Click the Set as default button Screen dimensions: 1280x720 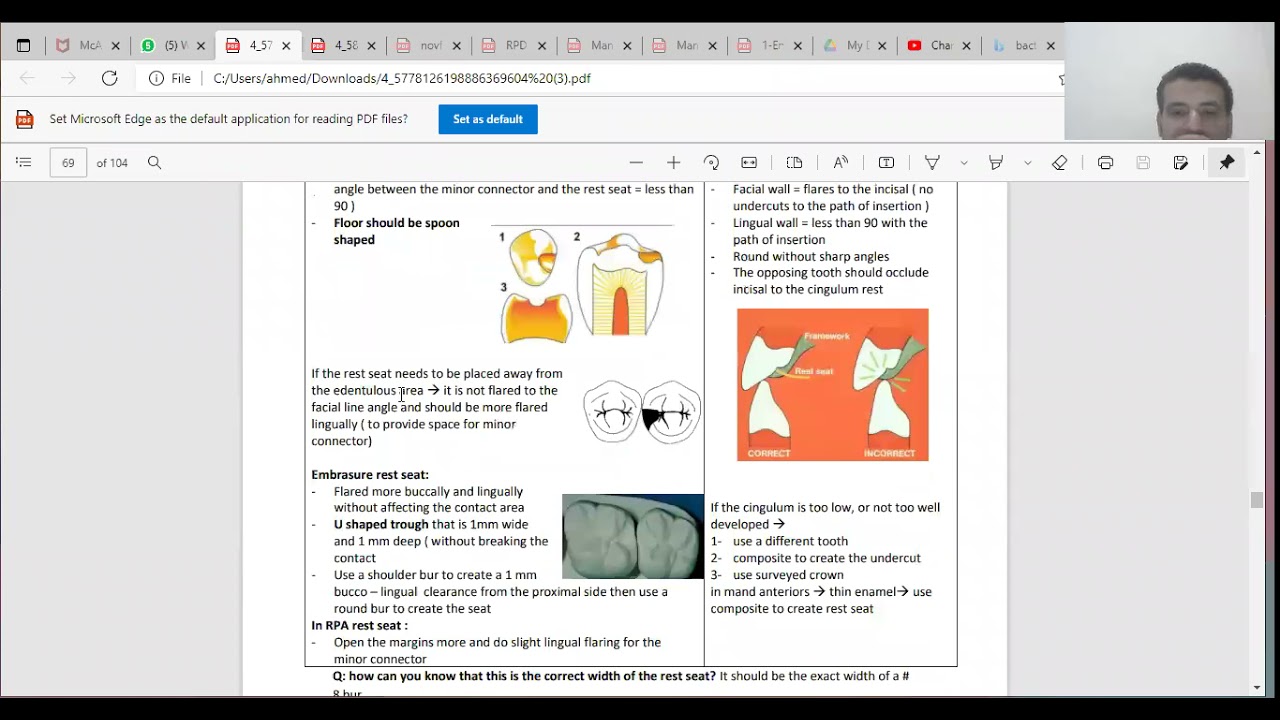click(x=488, y=119)
